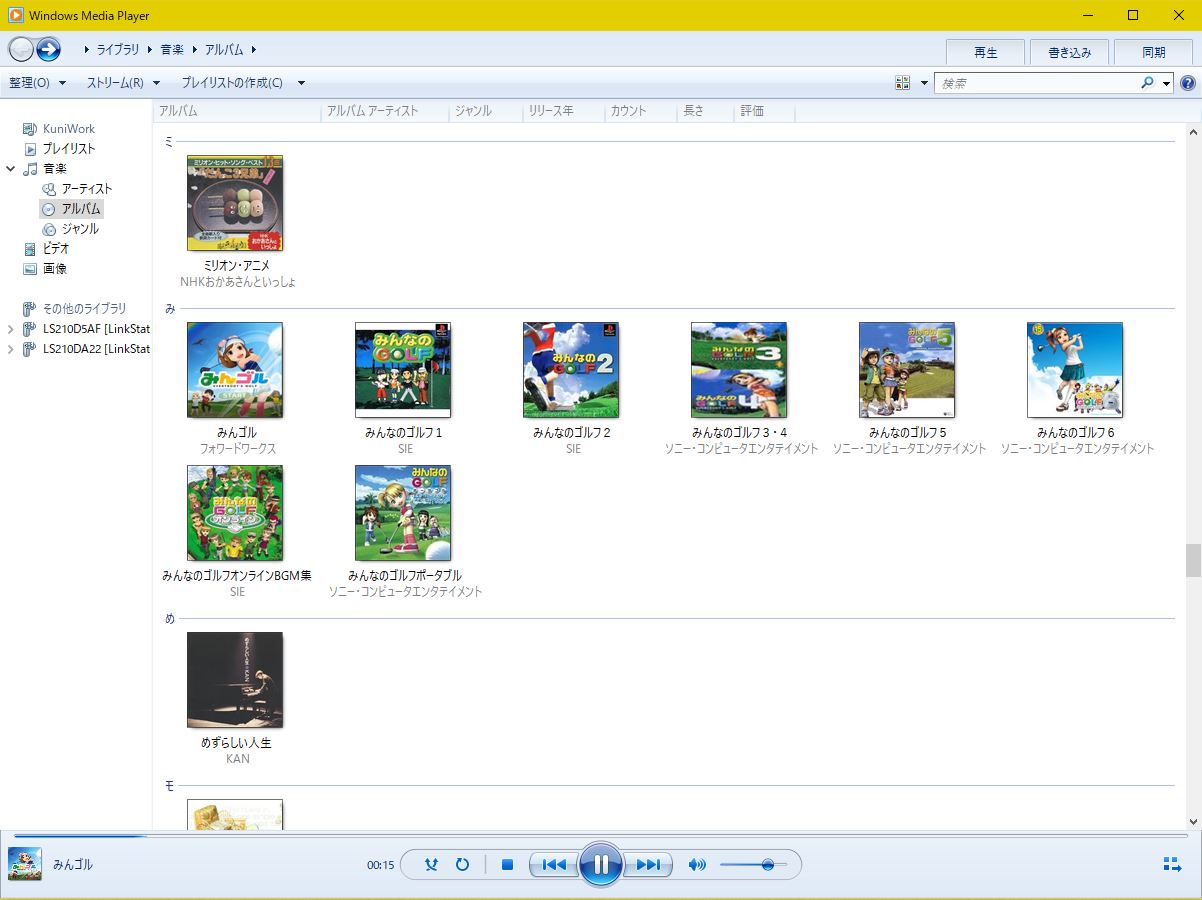
Task: Expand the LS210D5AF library node
Action: click(11, 329)
